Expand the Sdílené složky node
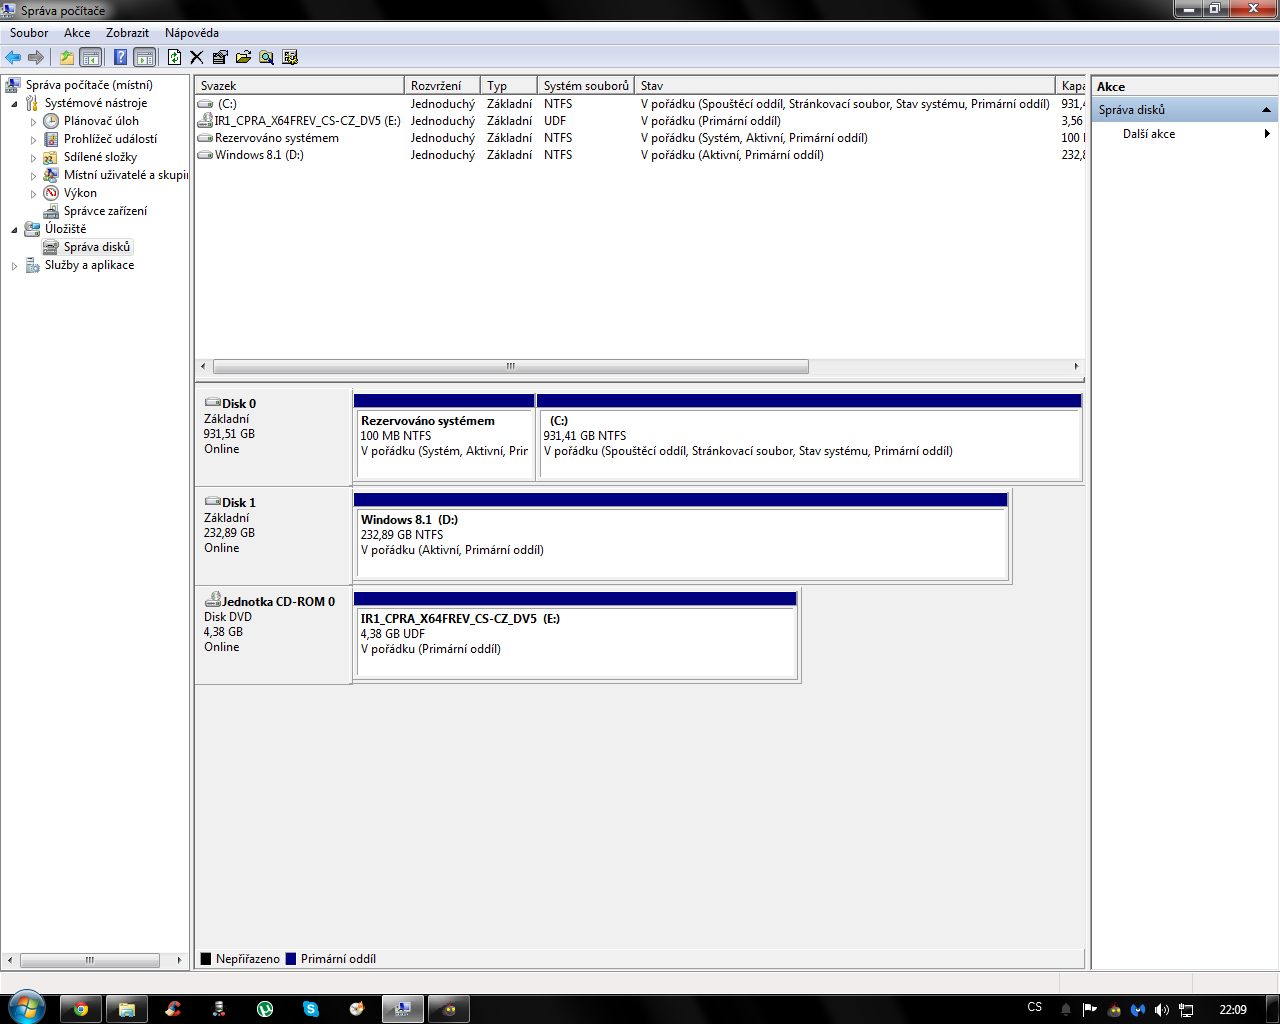Image resolution: width=1280 pixels, height=1024 pixels. (33, 157)
